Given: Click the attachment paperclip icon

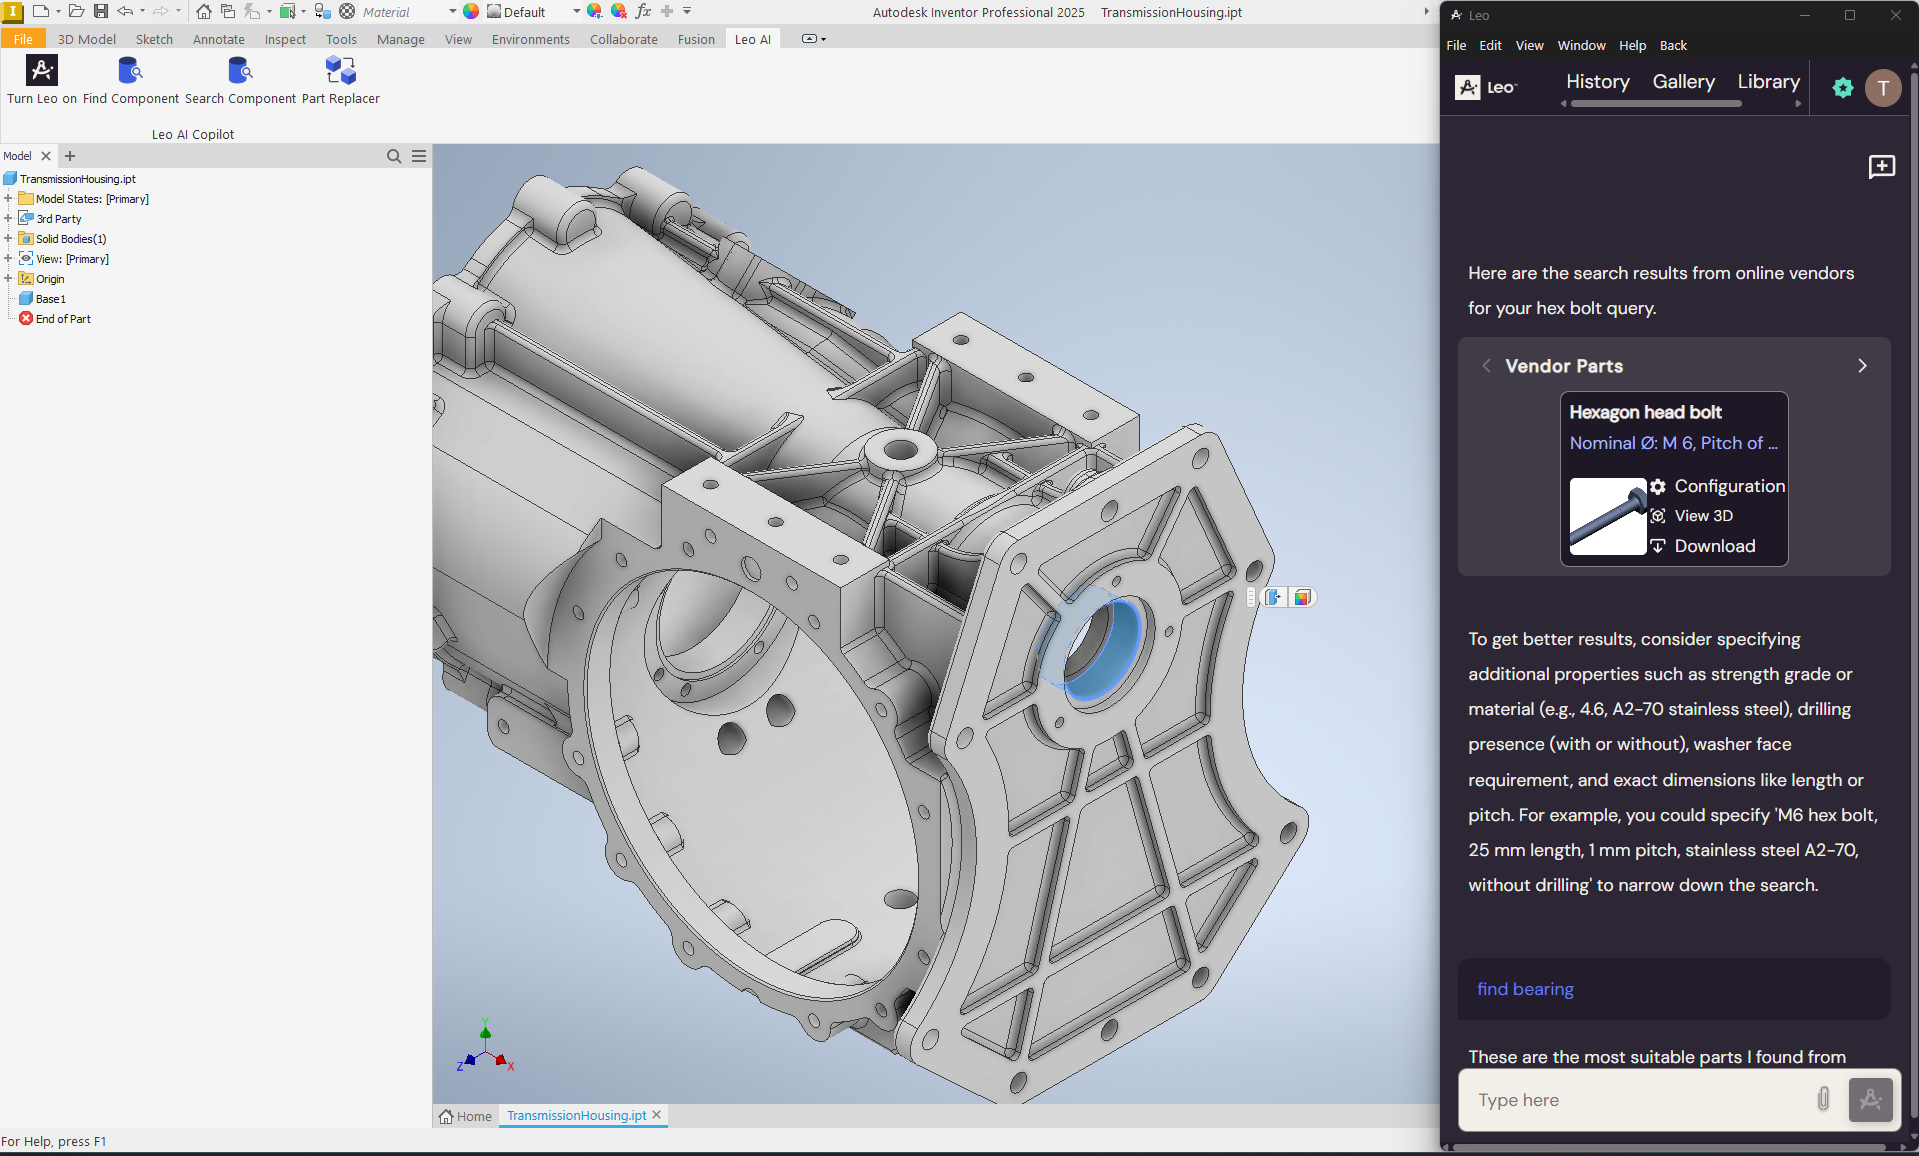Looking at the screenshot, I should click(1823, 1099).
